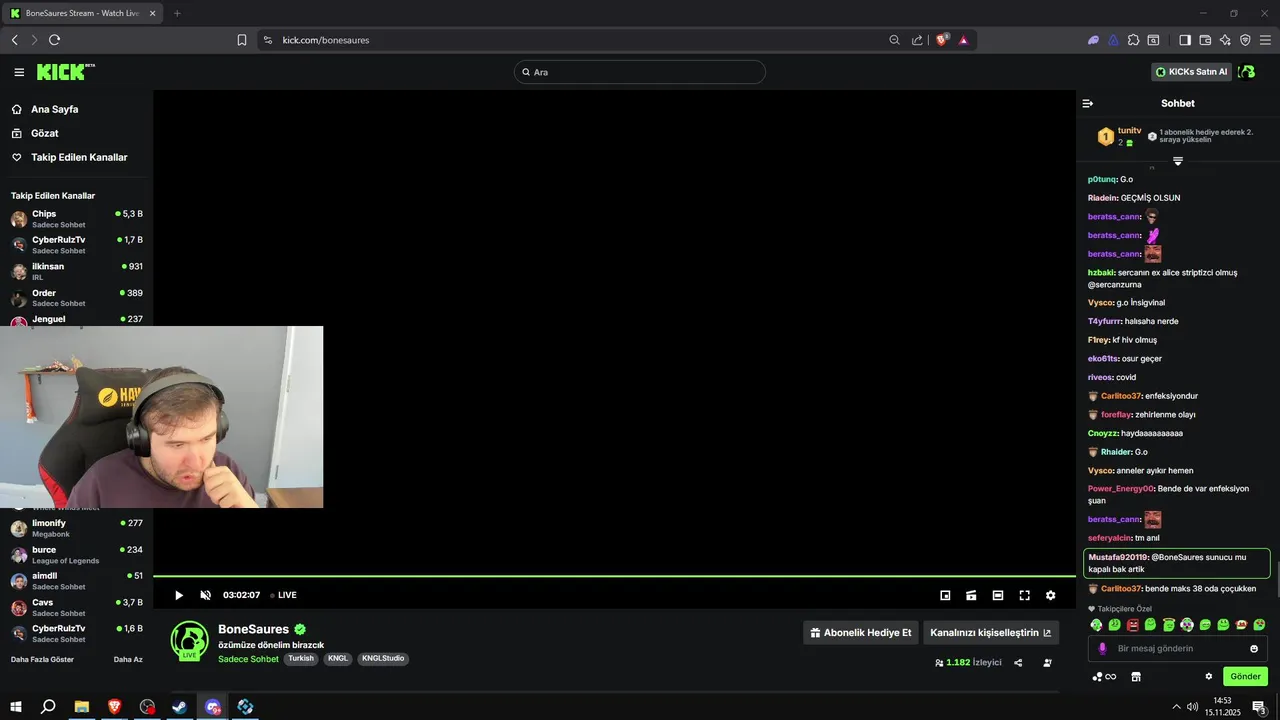Open the Kick shop icon below chat
Viewport: 1280px width, 720px height.
pos(1135,676)
